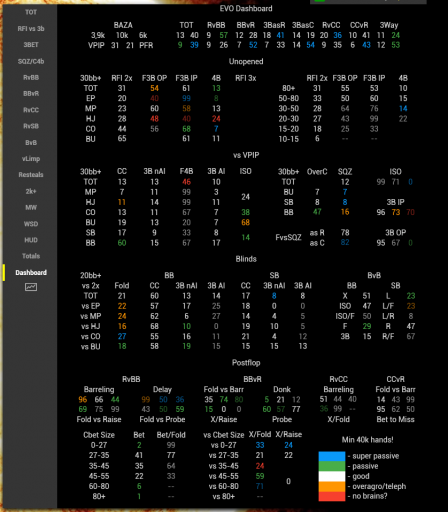Click the 10-15 stack row label
The width and height of the screenshot is (448, 512).
click(x=288, y=139)
